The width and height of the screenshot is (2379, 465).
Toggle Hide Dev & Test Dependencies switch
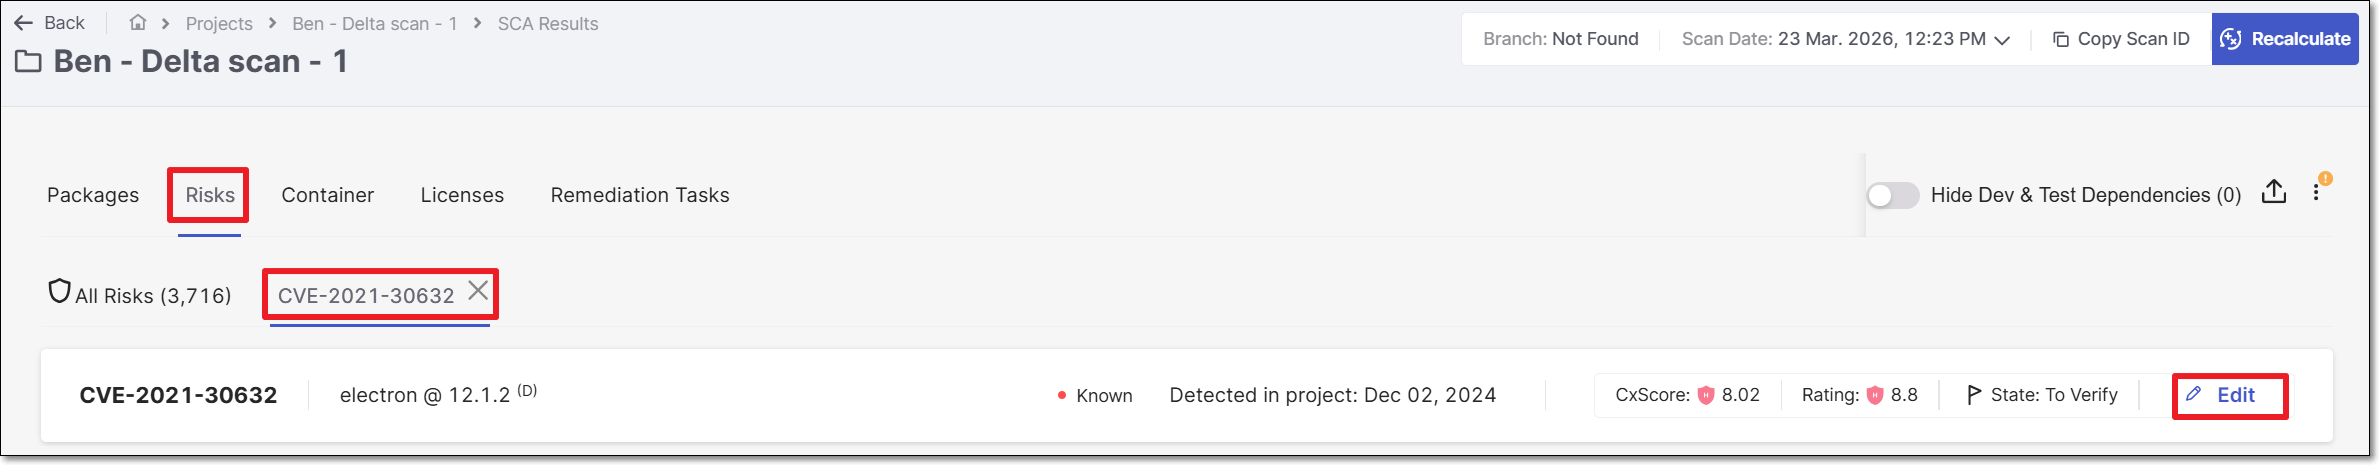pos(1892,195)
